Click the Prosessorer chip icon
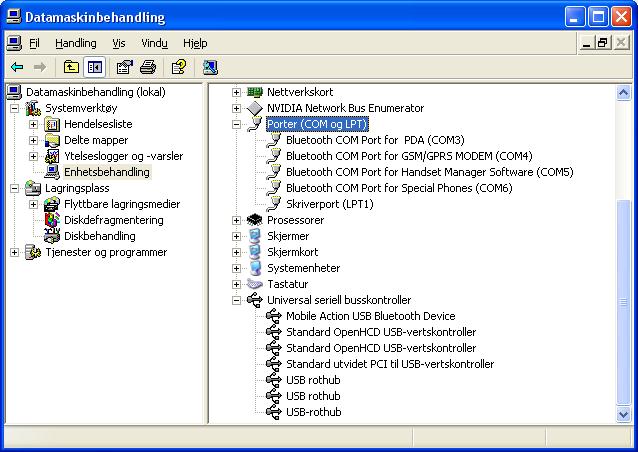The height and width of the screenshot is (452, 638). (255, 220)
